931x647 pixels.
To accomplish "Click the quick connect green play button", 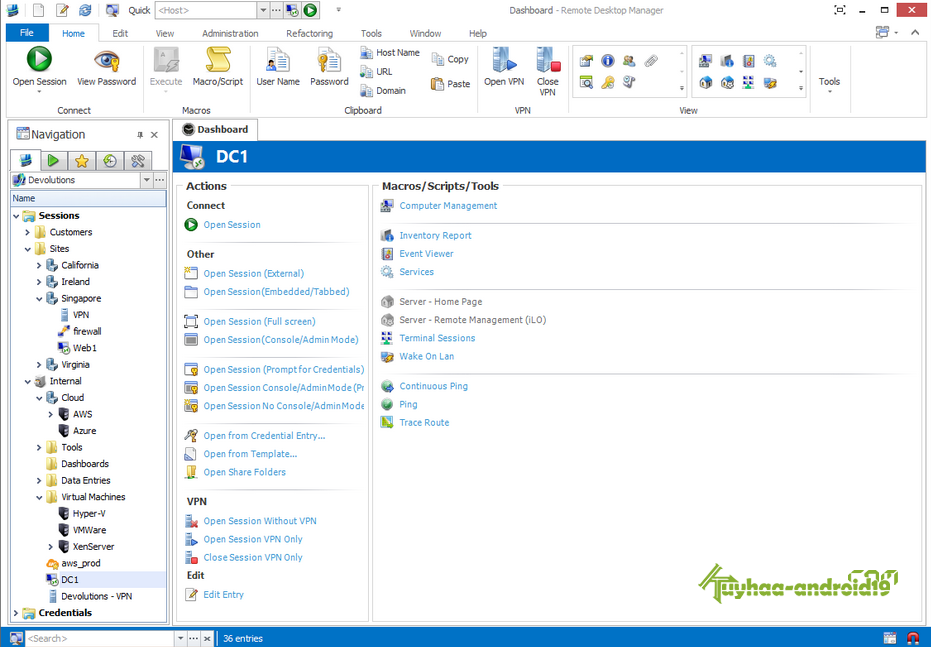I will click(x=311, y=10).
